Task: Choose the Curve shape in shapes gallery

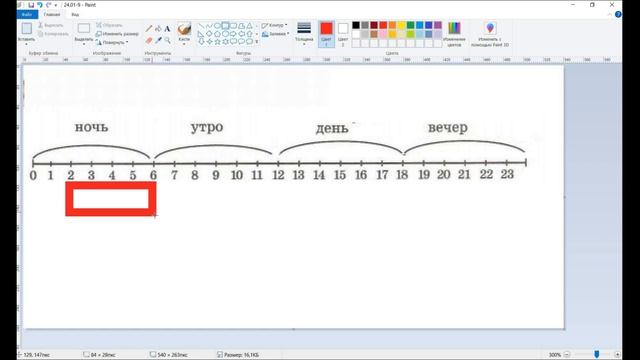Action: pyautogui.click(x=209, y=26)
